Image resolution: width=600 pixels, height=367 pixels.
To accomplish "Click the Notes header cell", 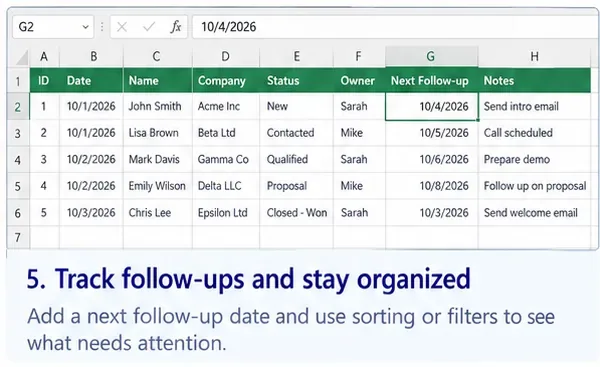I will pyautogui.click(x=535, y=80).
